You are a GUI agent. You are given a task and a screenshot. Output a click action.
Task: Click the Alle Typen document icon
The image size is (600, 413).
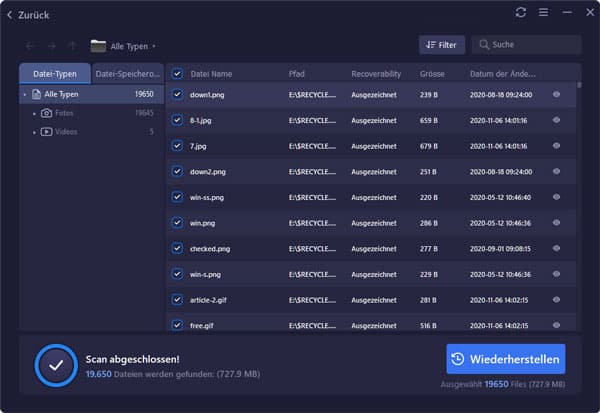pos(36,94)
